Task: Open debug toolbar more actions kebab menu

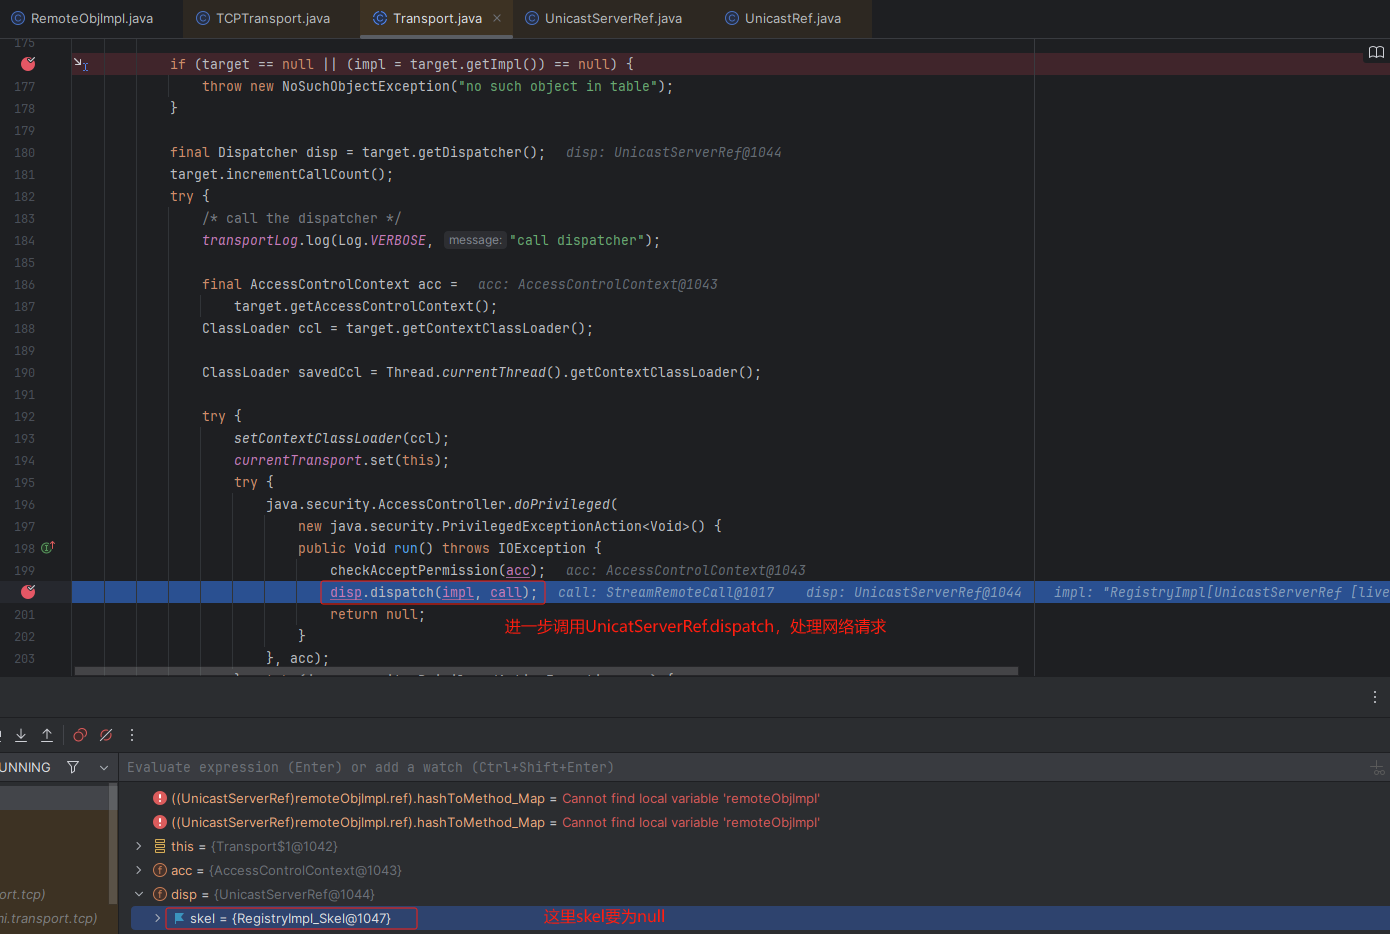Action: [132, 735]
